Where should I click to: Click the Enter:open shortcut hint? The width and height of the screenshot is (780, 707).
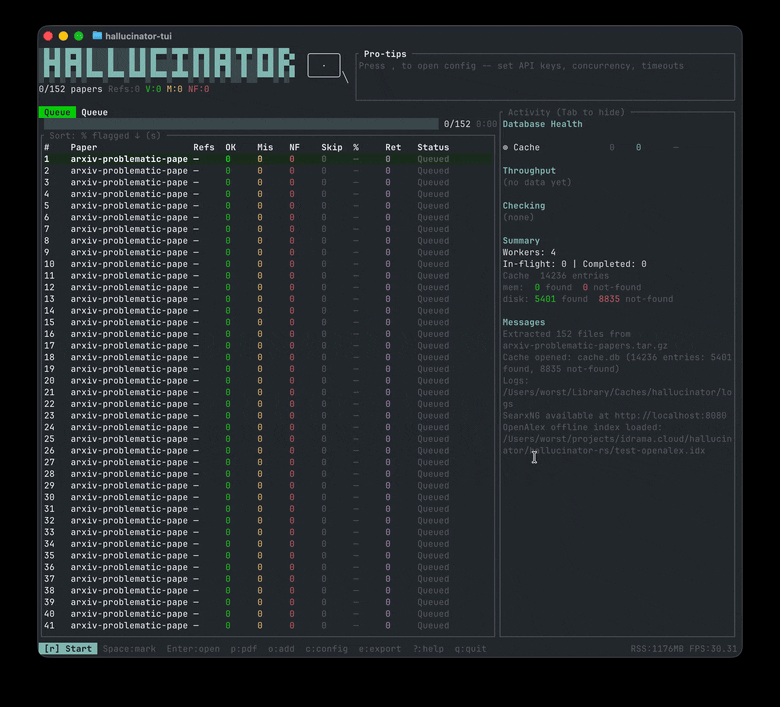tap(193, 649)
